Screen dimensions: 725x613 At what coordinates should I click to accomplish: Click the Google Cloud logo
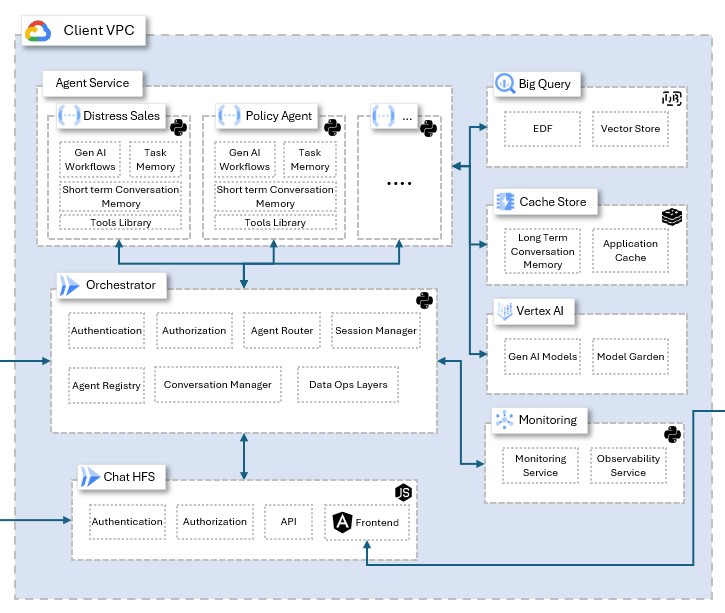[38, 31]
